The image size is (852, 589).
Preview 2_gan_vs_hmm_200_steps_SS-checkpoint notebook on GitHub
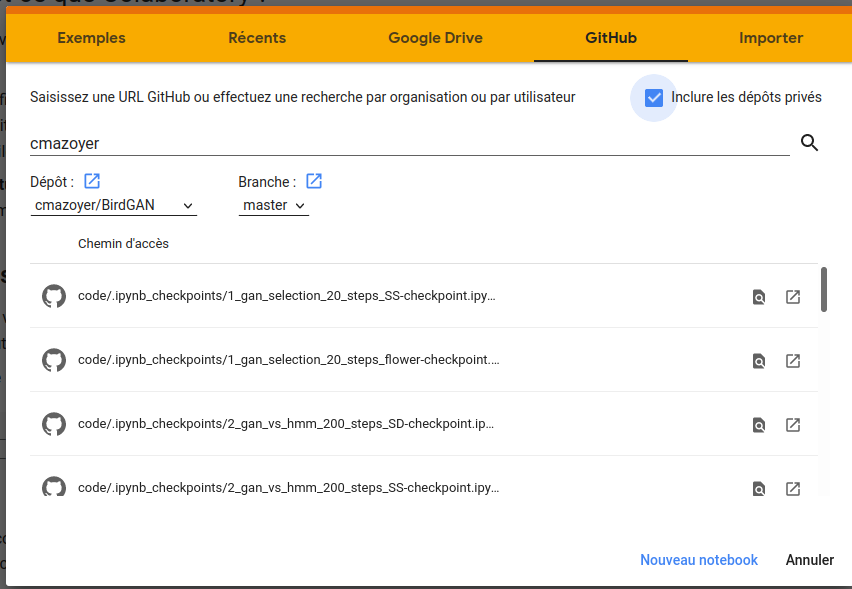(x=759, y=488)
